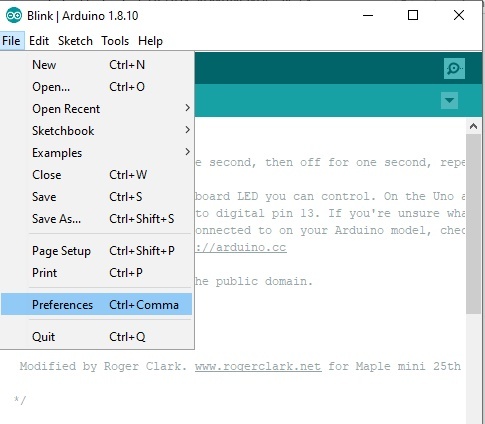Click the editor vertical scrollbar thumb
This screenshot has height=424, width=485.
coord(473,224)
